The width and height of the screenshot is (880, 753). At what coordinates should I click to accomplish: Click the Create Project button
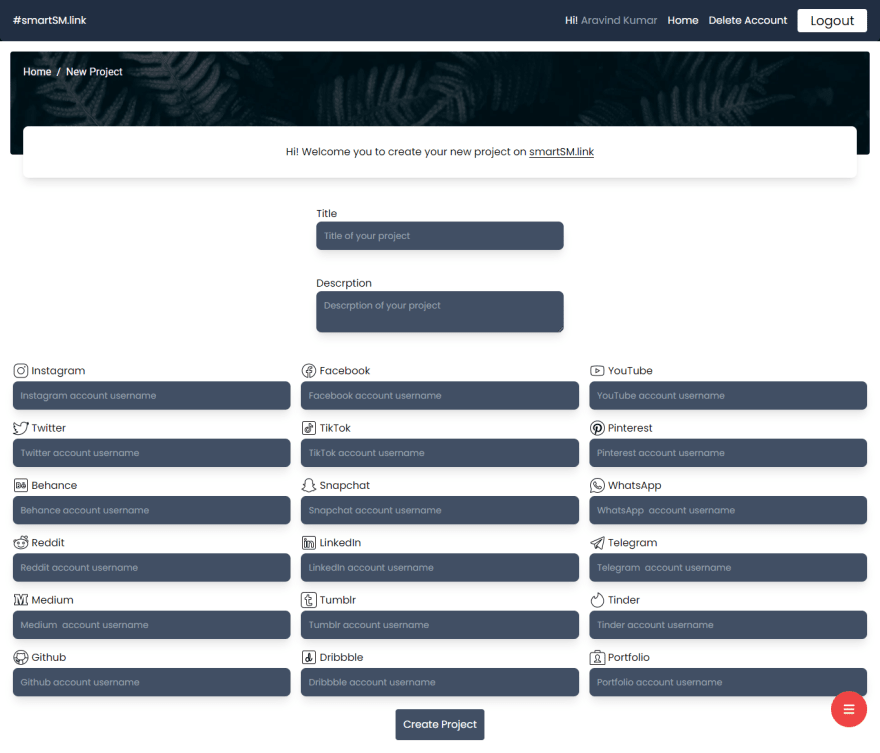tap(439, 724)
